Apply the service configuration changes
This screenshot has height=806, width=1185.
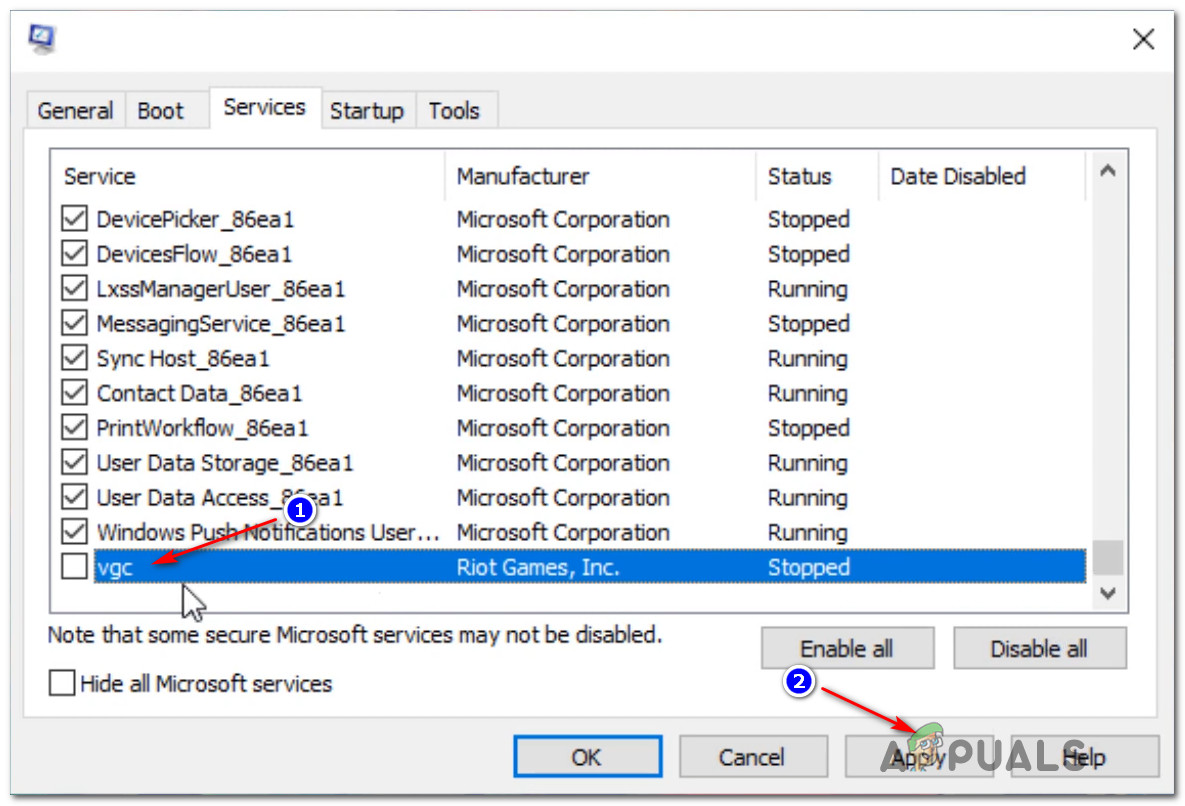(x=919, y=756)
